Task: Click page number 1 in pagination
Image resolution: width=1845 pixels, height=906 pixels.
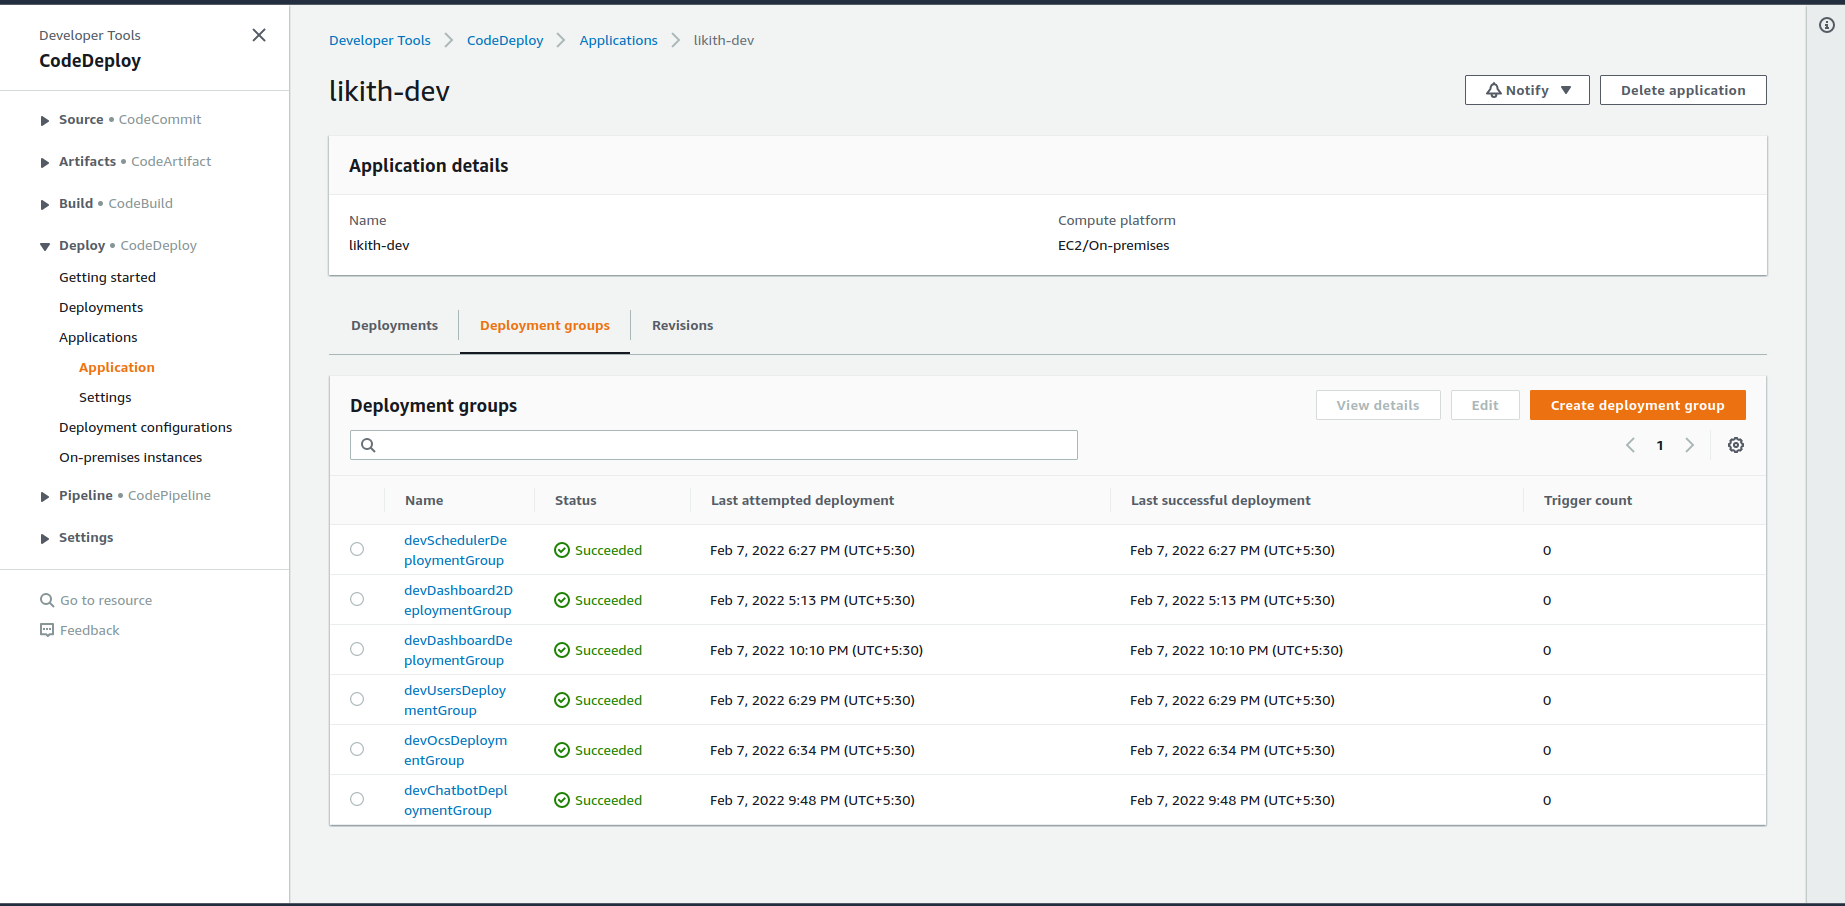Action: (x=1659, y=444)
